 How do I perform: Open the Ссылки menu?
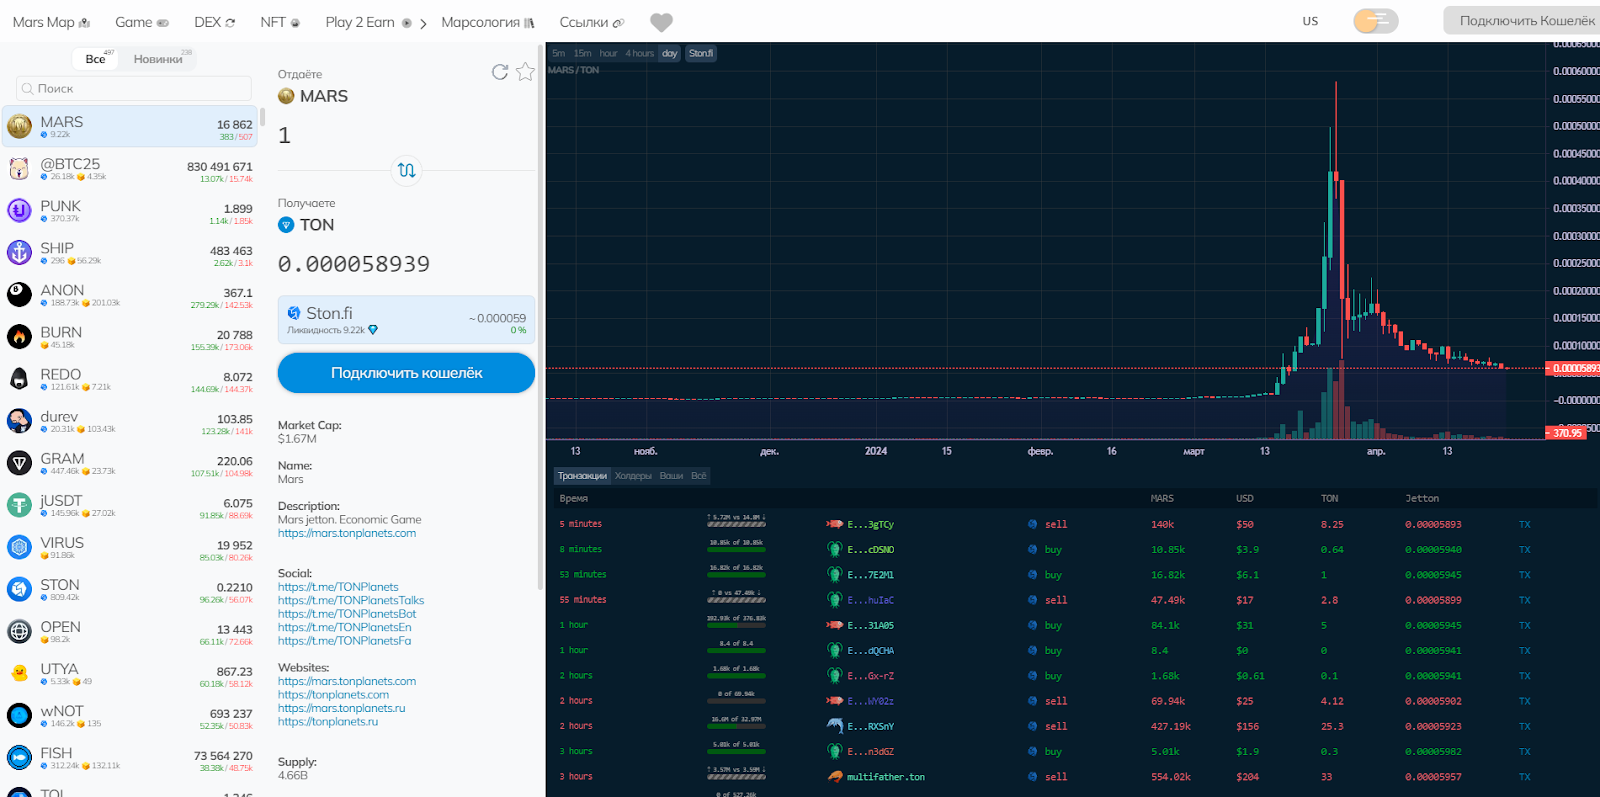[x=592, y=22]
